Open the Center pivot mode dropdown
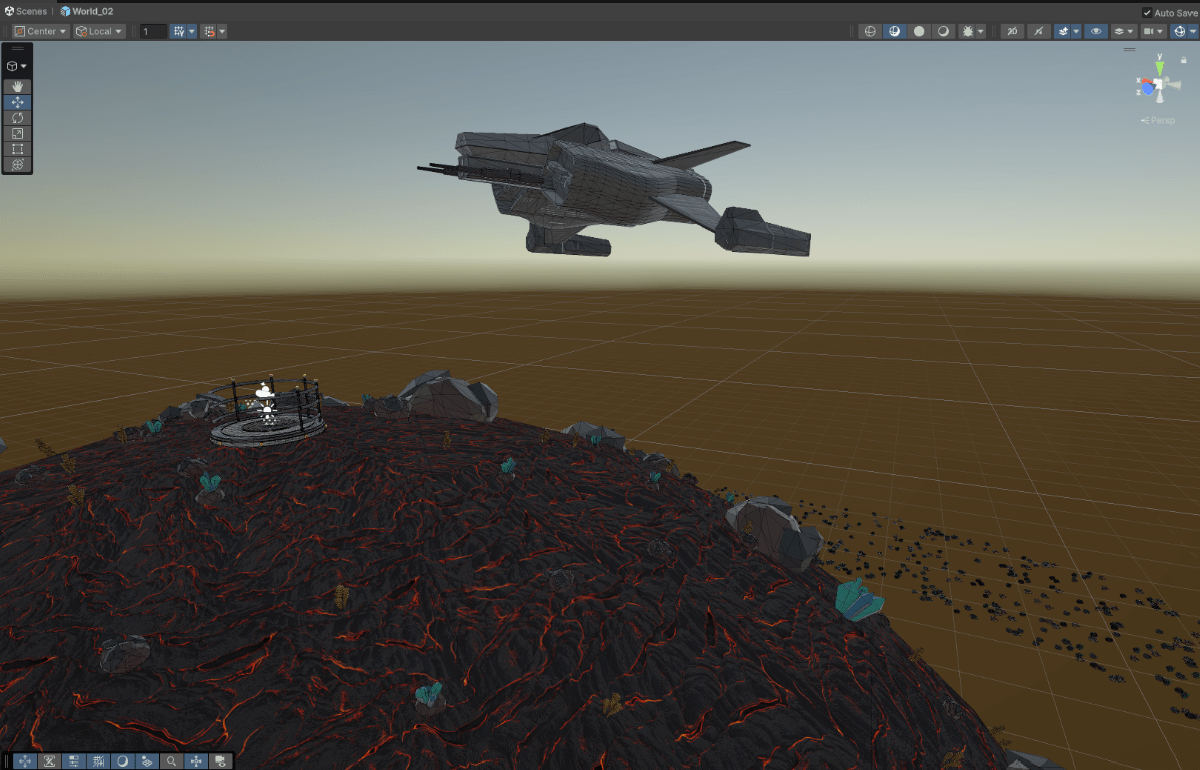This screenshot has width=1200, height=770. tap(39, 31)
